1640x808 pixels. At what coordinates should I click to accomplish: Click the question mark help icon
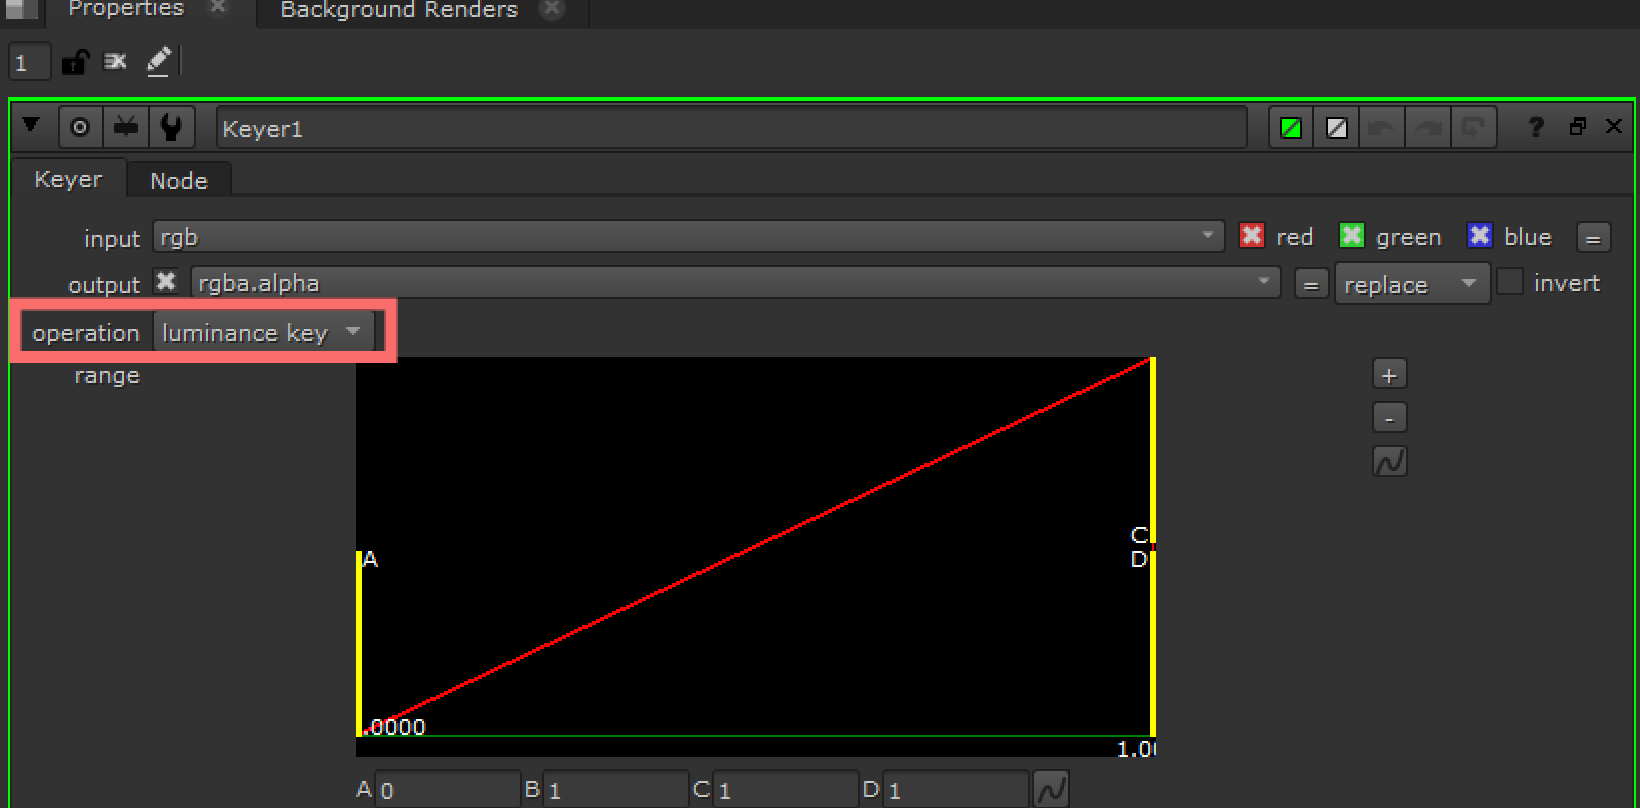(1536, 127)
